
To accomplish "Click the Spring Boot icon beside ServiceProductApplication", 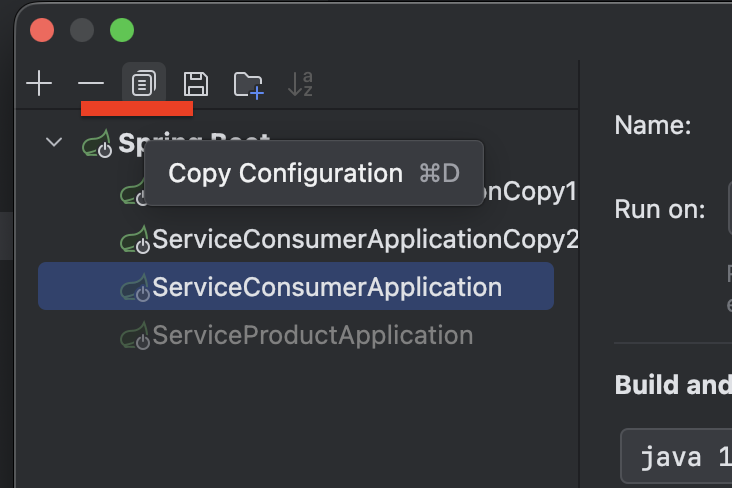I will click(x=134, y=336).
